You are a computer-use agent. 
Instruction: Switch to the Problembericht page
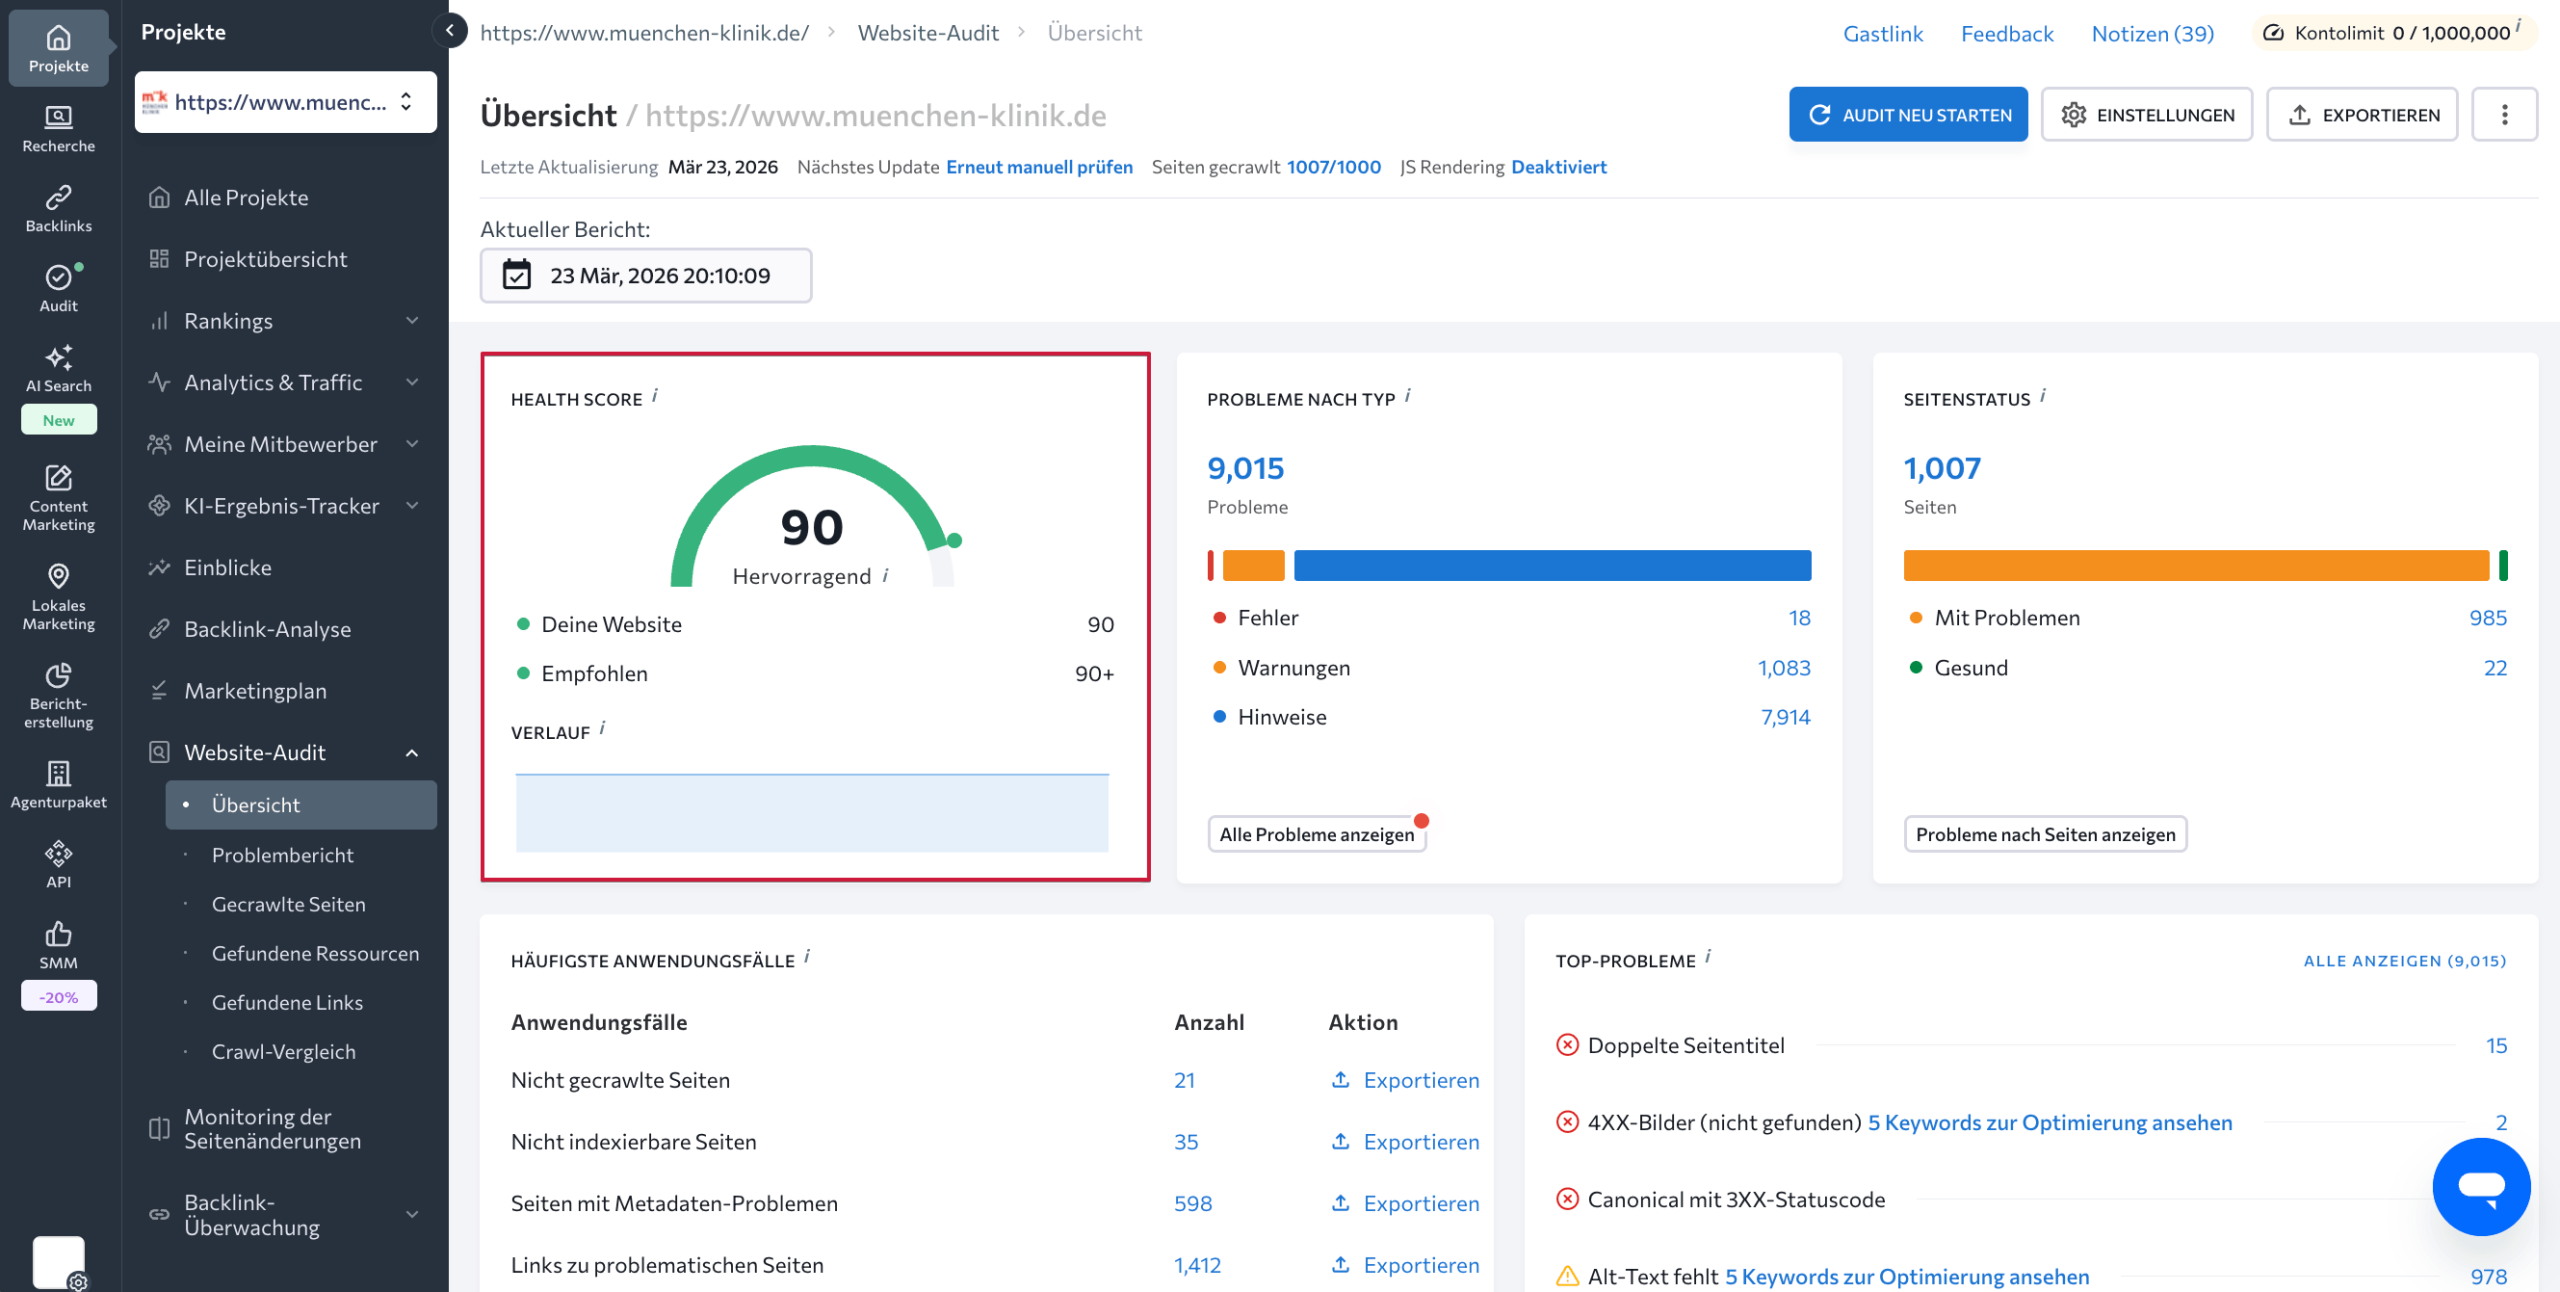point(283,855)
